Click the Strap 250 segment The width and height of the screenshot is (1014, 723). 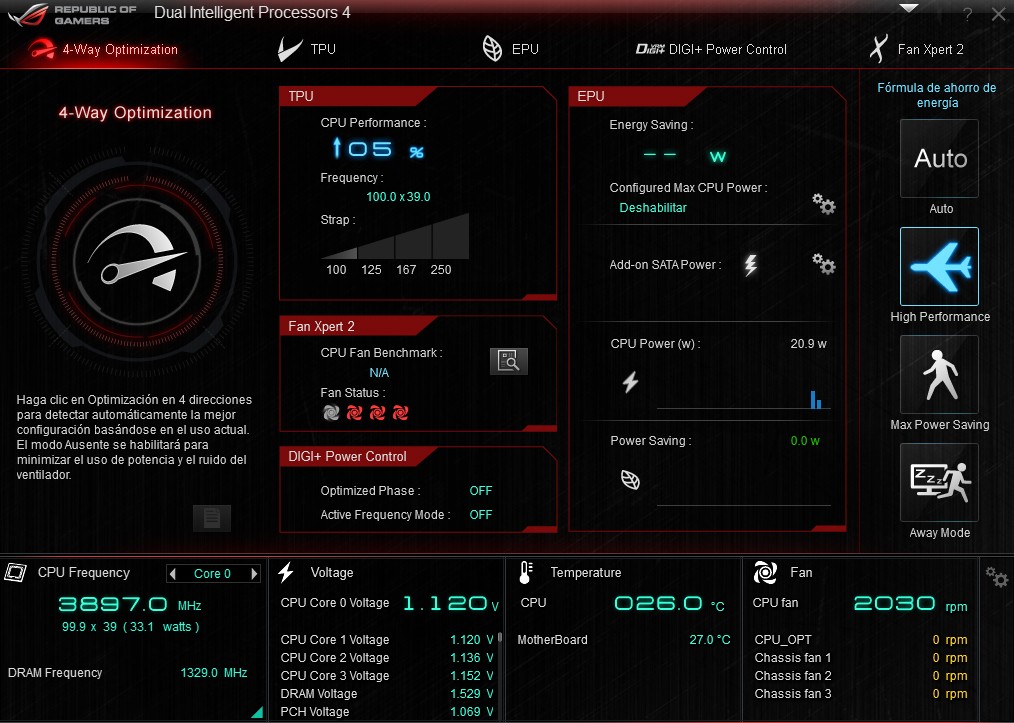[x=451, y=236]
